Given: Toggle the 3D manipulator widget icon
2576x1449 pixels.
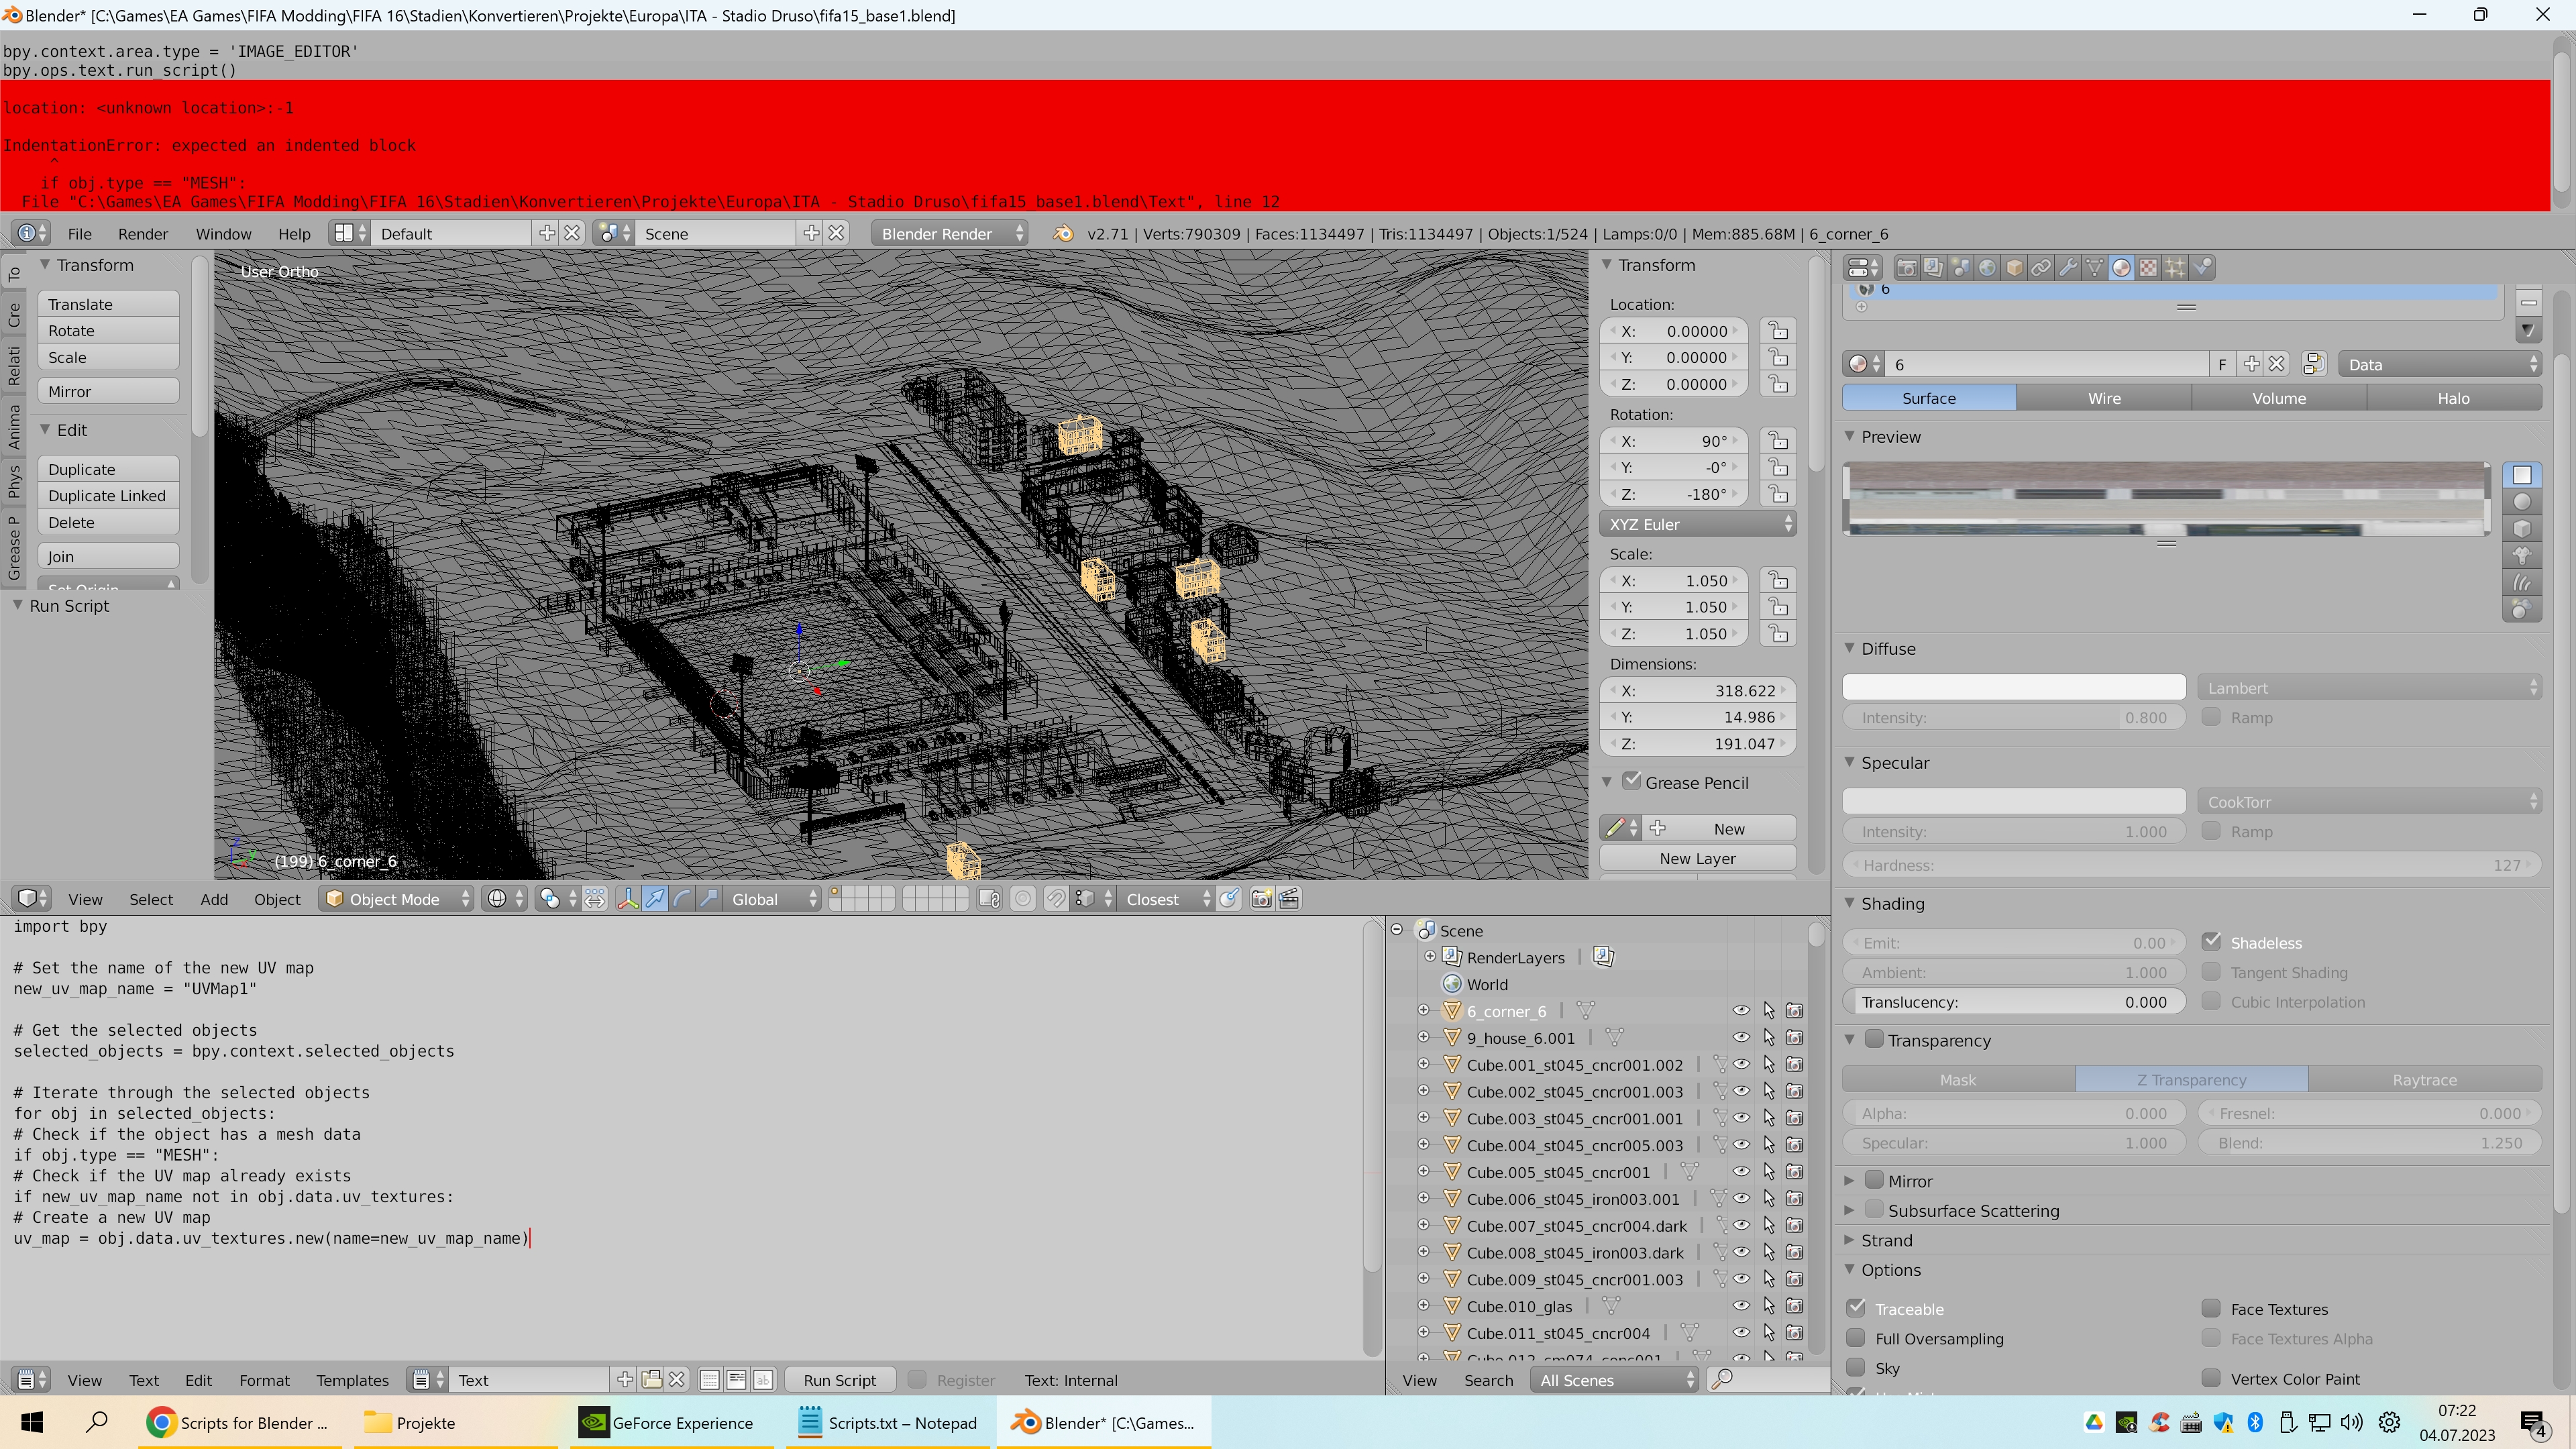Looking at the screenshot, I should pyautogui.click(x=628, y=899).
